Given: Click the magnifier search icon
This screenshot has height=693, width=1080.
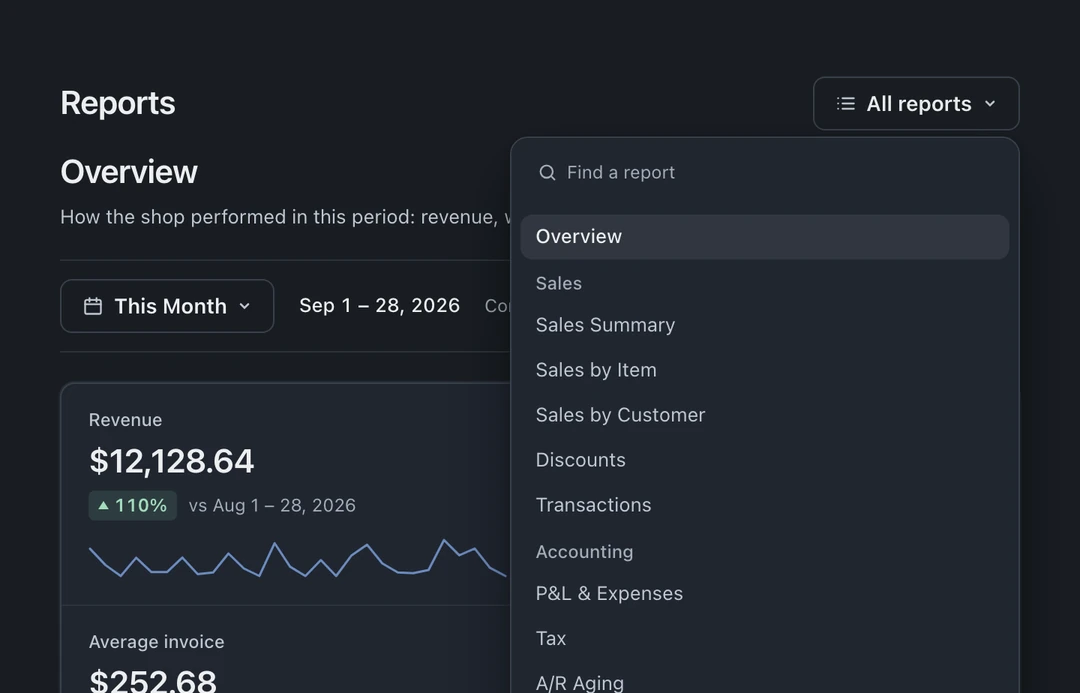Looking at the screenshot, I should tap(547, 172).
